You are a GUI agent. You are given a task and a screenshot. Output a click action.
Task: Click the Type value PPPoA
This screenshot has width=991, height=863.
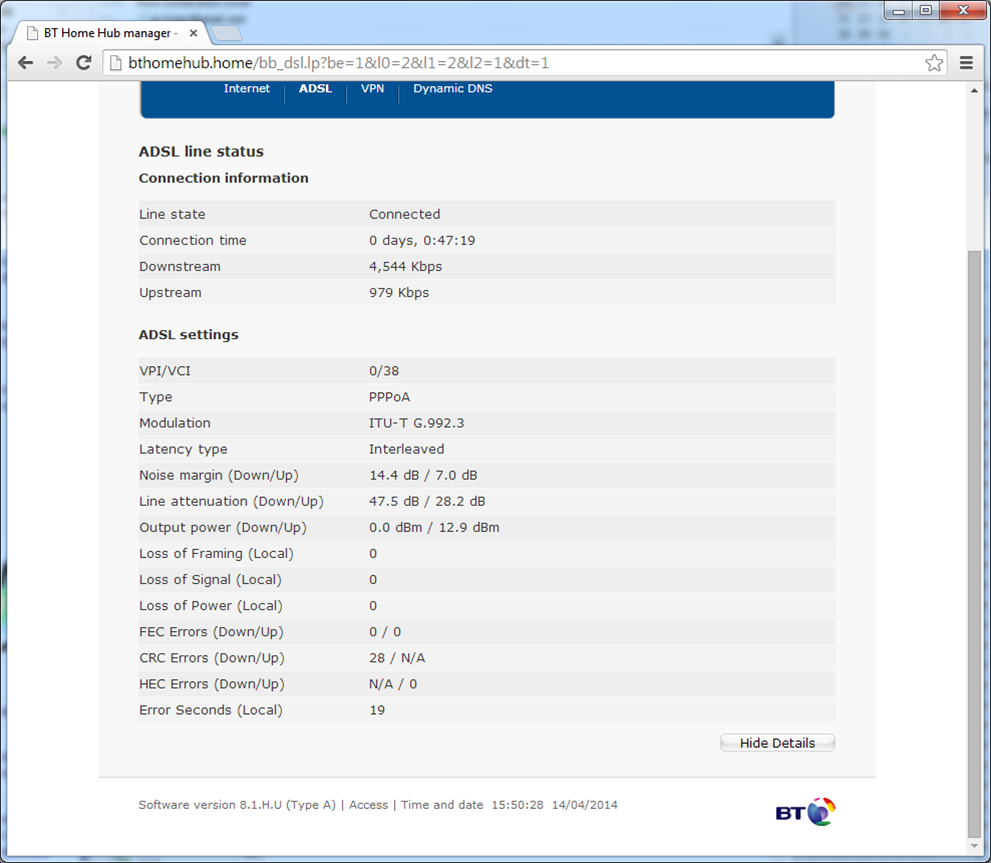pos(389,397)
